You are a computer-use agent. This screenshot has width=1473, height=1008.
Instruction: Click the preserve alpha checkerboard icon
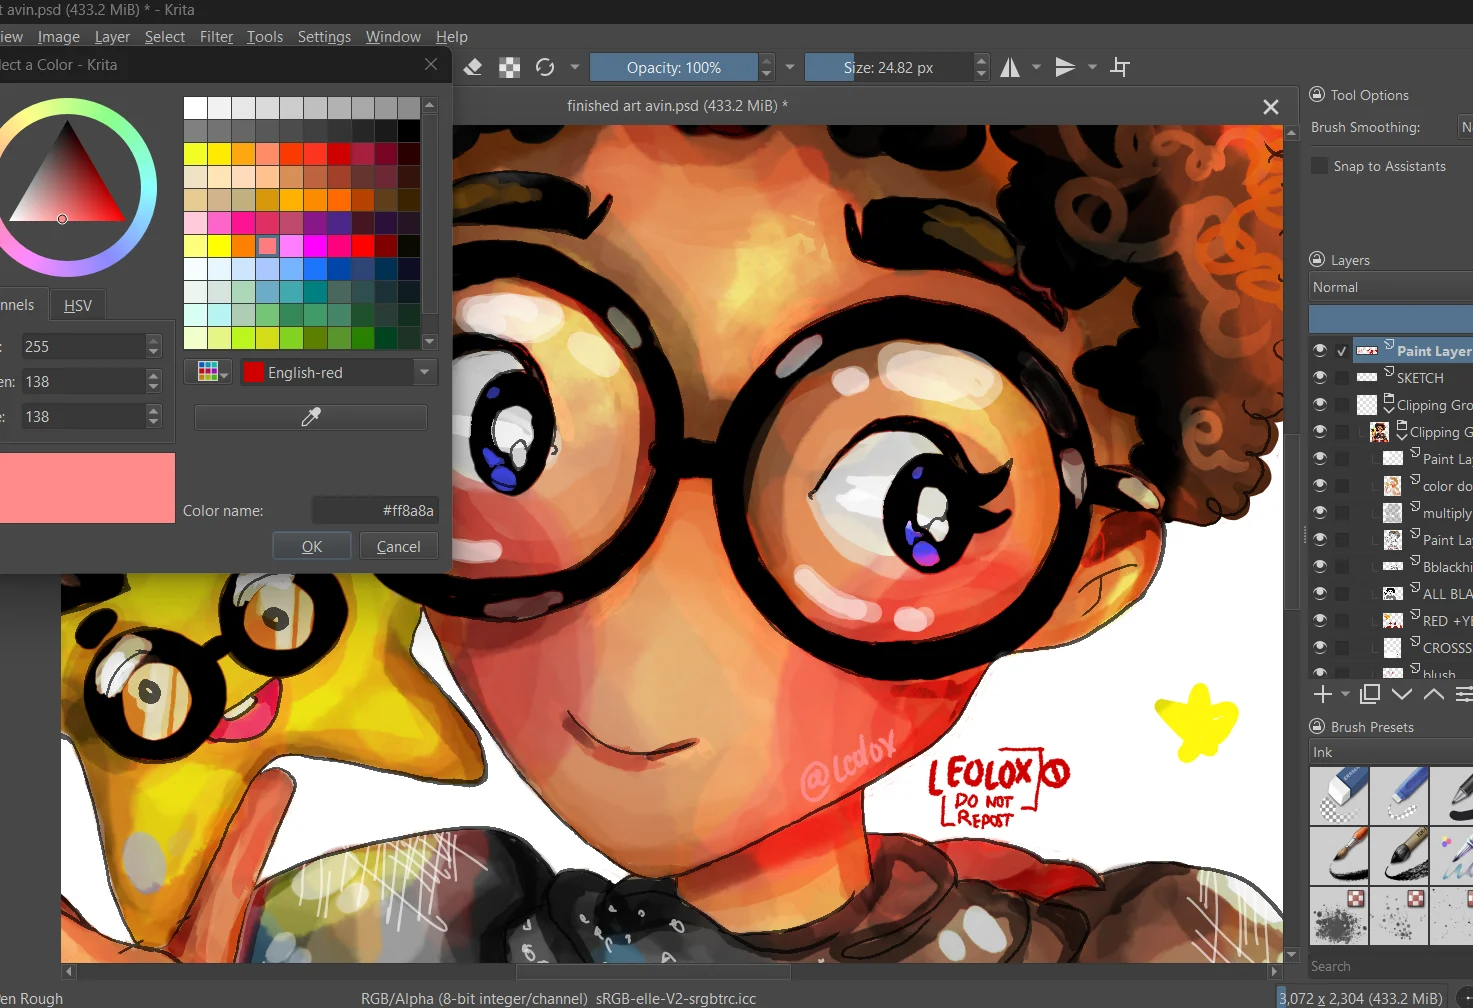pos(509,67)
